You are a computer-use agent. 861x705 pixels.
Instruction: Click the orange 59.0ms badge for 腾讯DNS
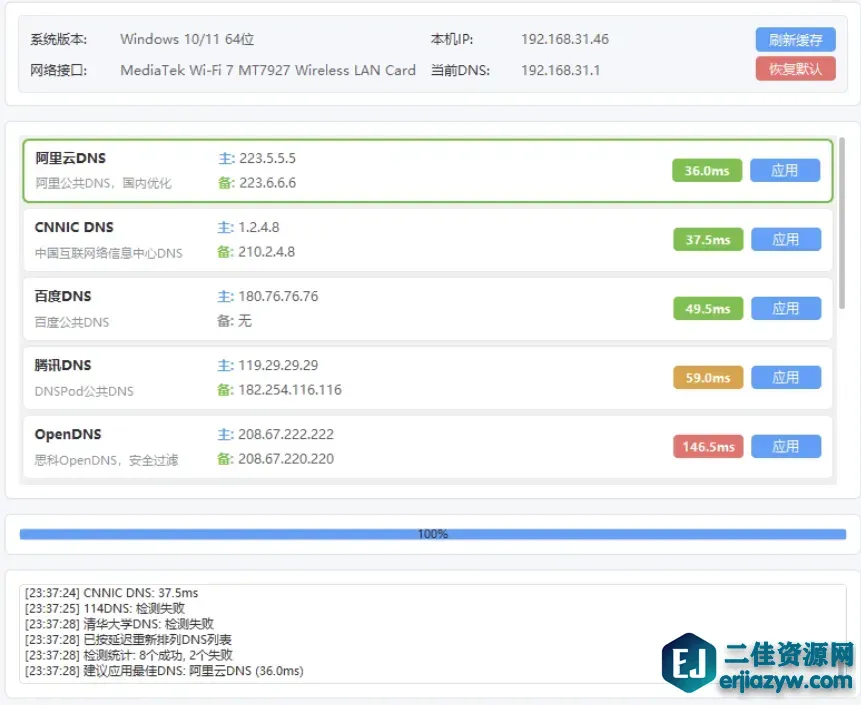[707, 377]
